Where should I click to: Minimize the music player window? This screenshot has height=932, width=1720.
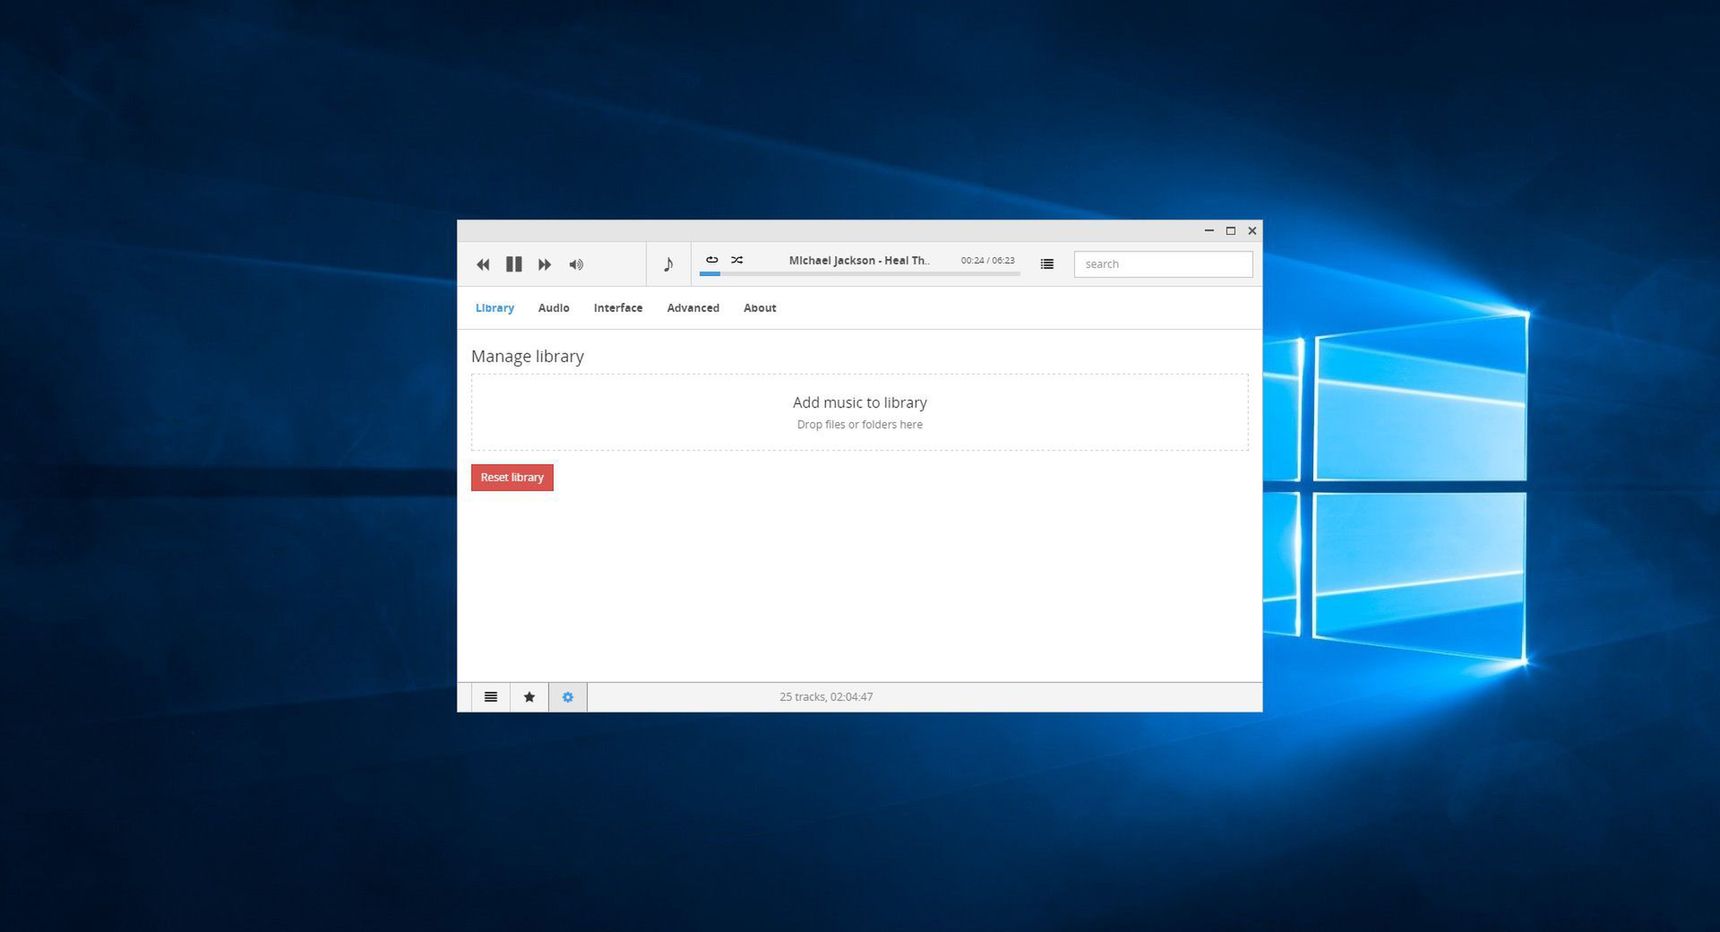point(1209,231)
